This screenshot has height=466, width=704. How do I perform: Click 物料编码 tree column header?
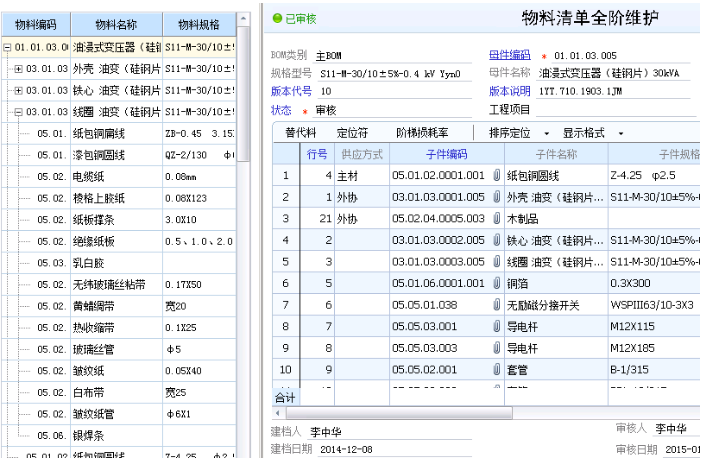pos(36,24)
